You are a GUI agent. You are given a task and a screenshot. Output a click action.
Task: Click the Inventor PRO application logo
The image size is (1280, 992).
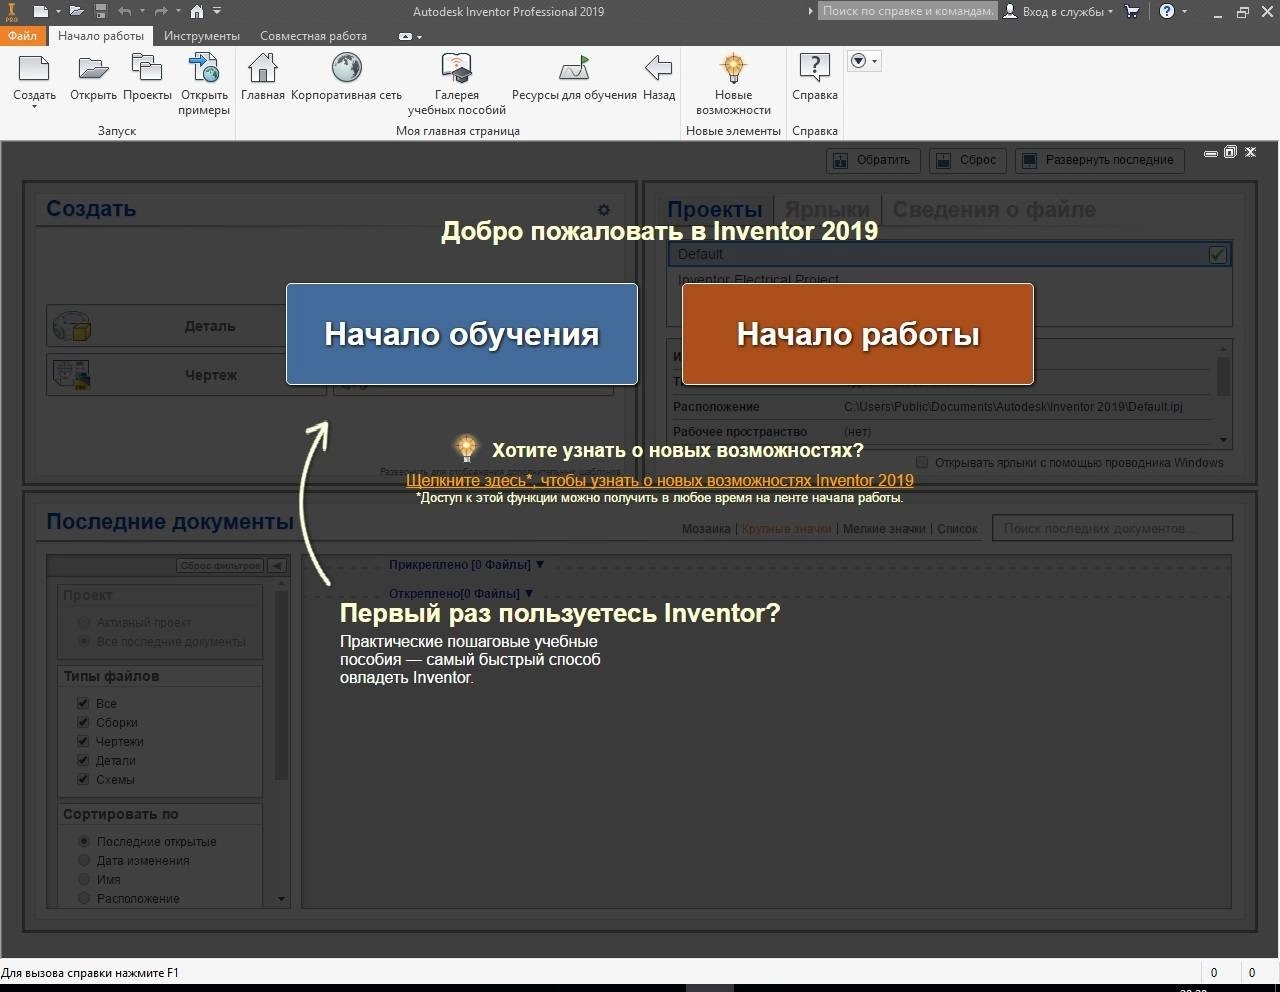point(11,11)
